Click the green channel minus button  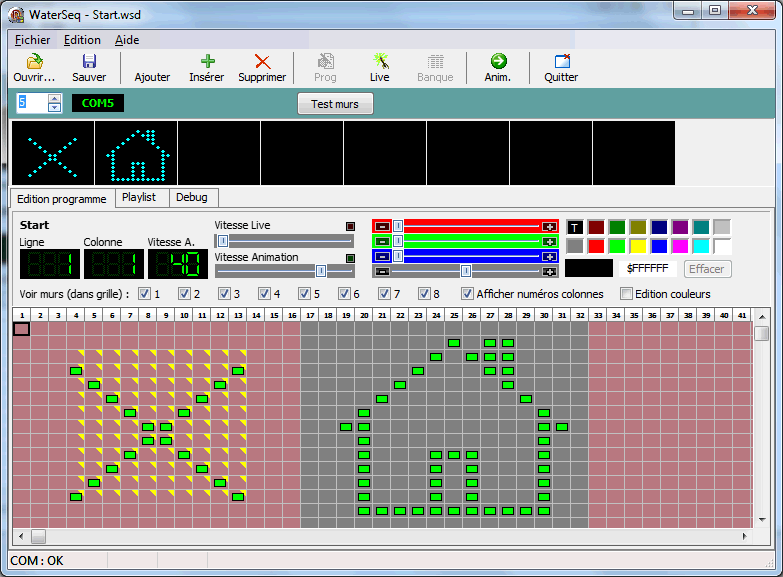point(383,241)
